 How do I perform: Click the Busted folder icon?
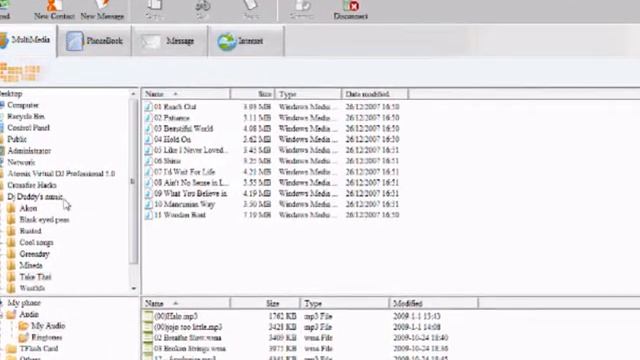(x=11, y=231)
